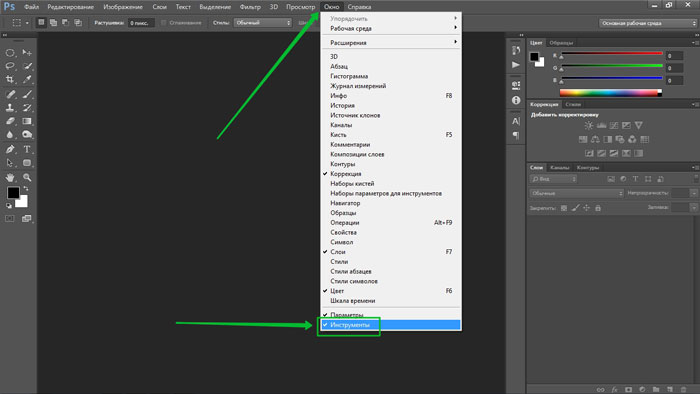Select the Pen tool
Screen dimensions: 700x394
pyautogui.click(x=10, y=149)
